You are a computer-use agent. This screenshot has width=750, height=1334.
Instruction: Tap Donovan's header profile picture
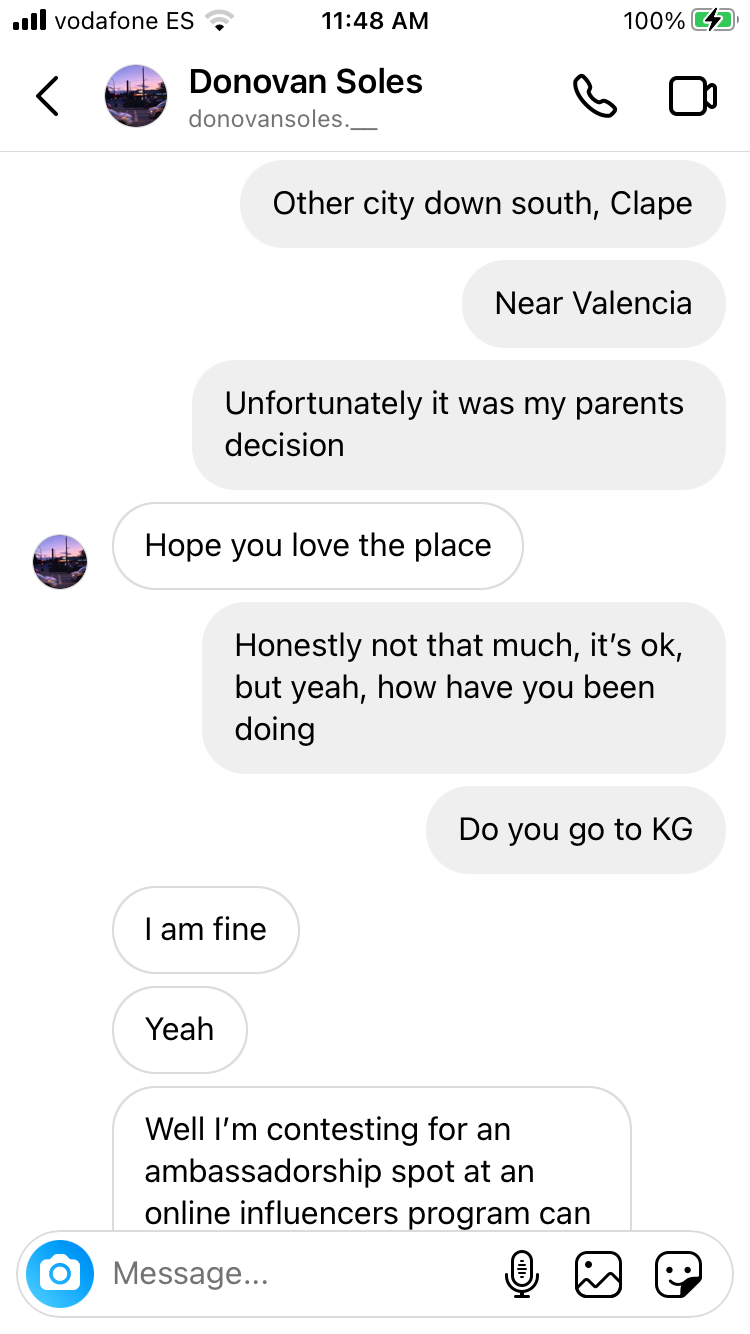(135, 96)
